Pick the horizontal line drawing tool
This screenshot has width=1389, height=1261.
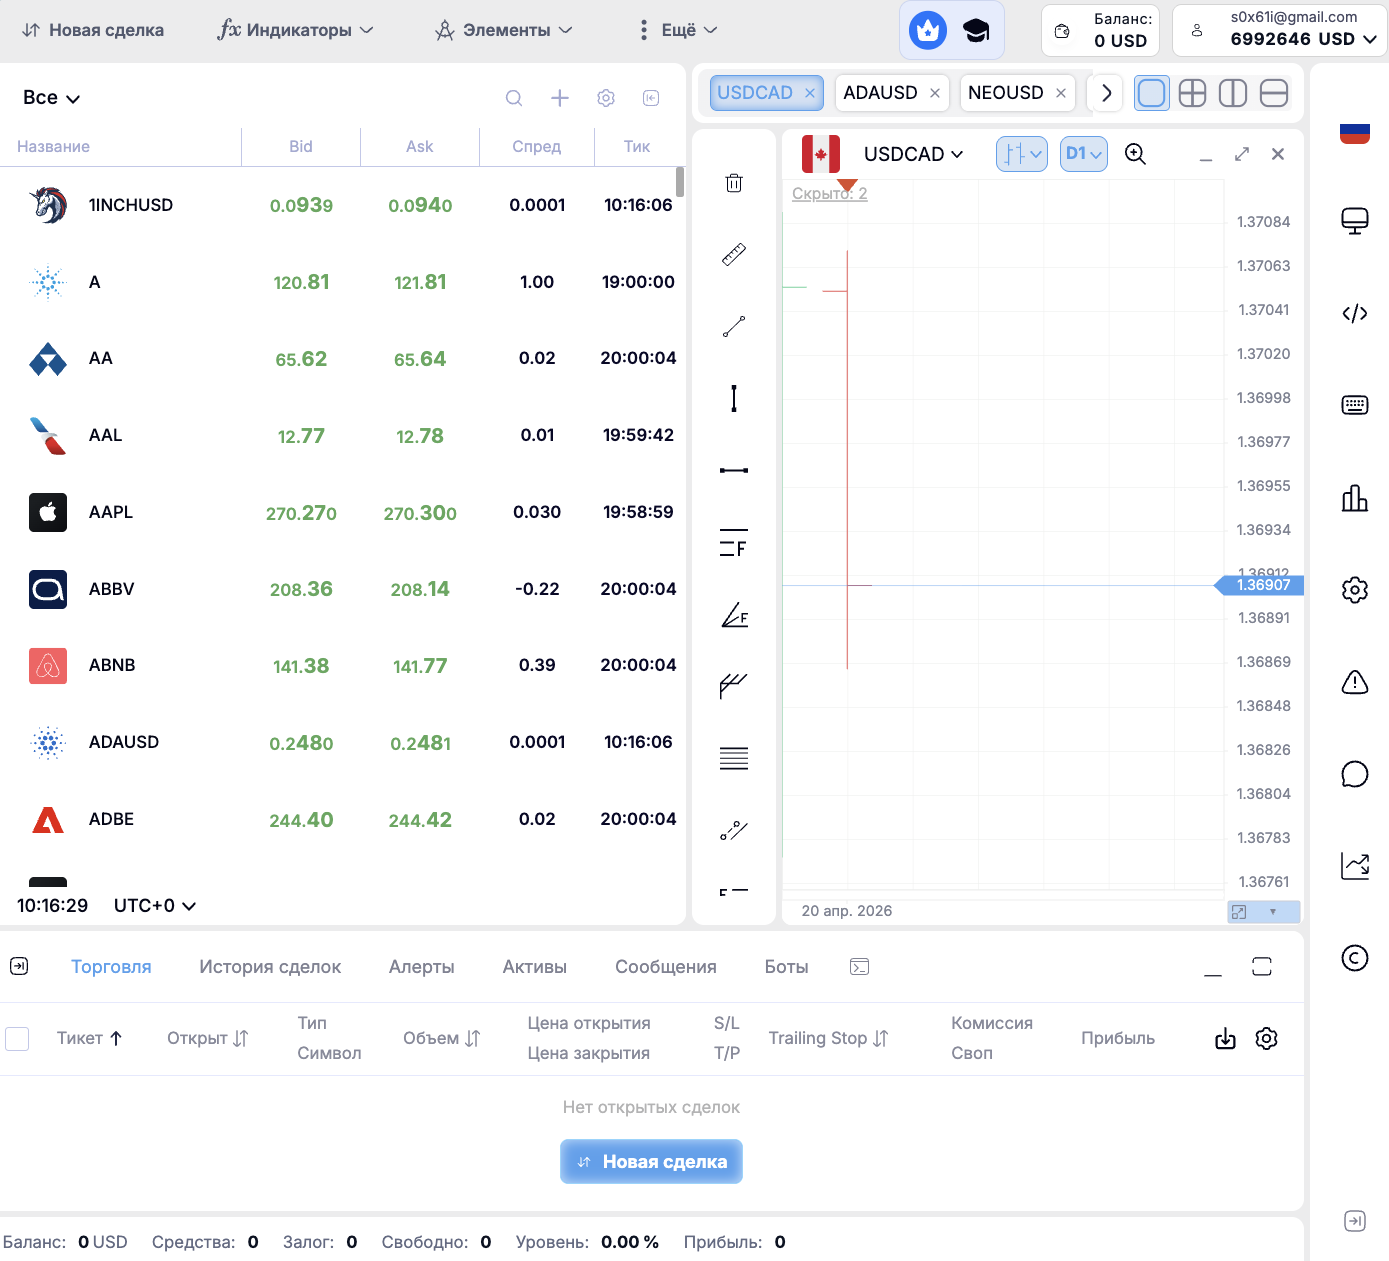tap(734, 470)
